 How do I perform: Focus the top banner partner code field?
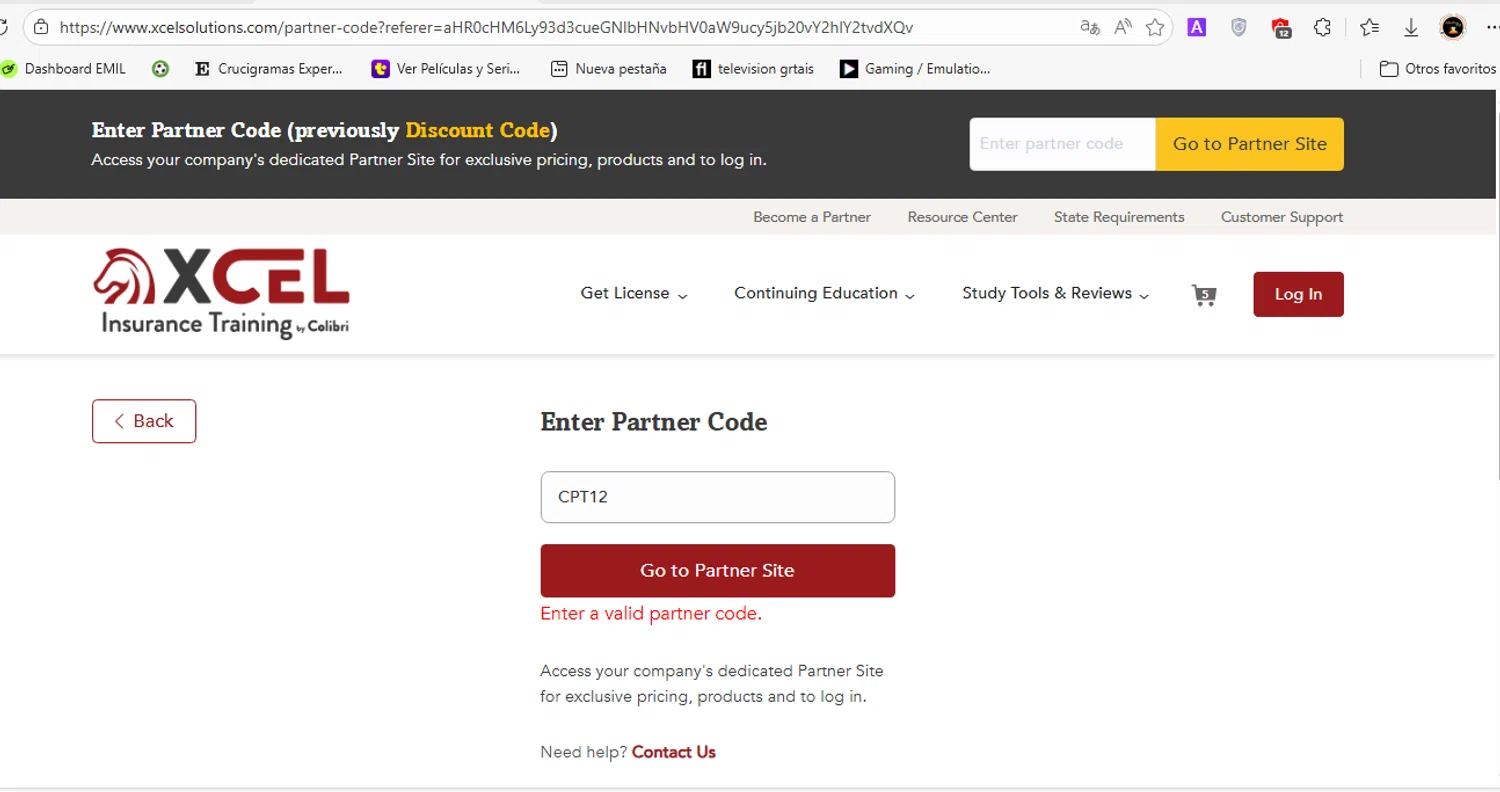coord(1062,144)
